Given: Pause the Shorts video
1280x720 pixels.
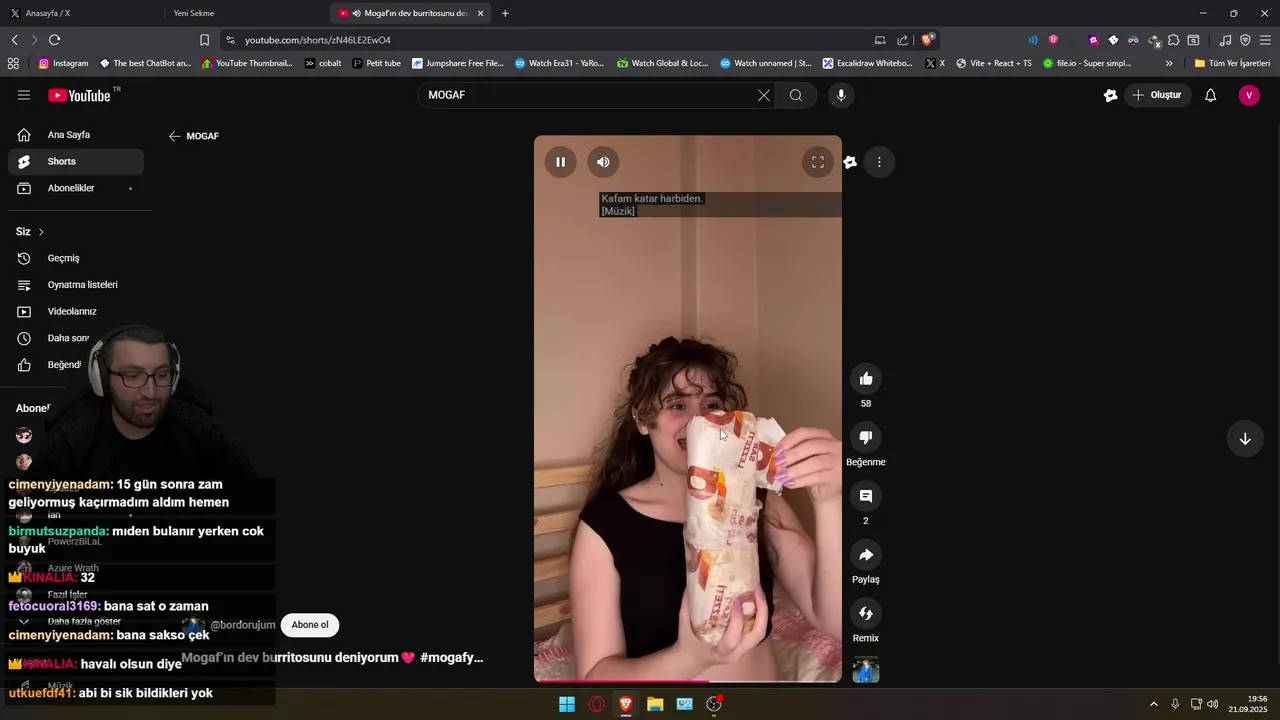Looking at the screenshot, I should click(x=560, y=162).
